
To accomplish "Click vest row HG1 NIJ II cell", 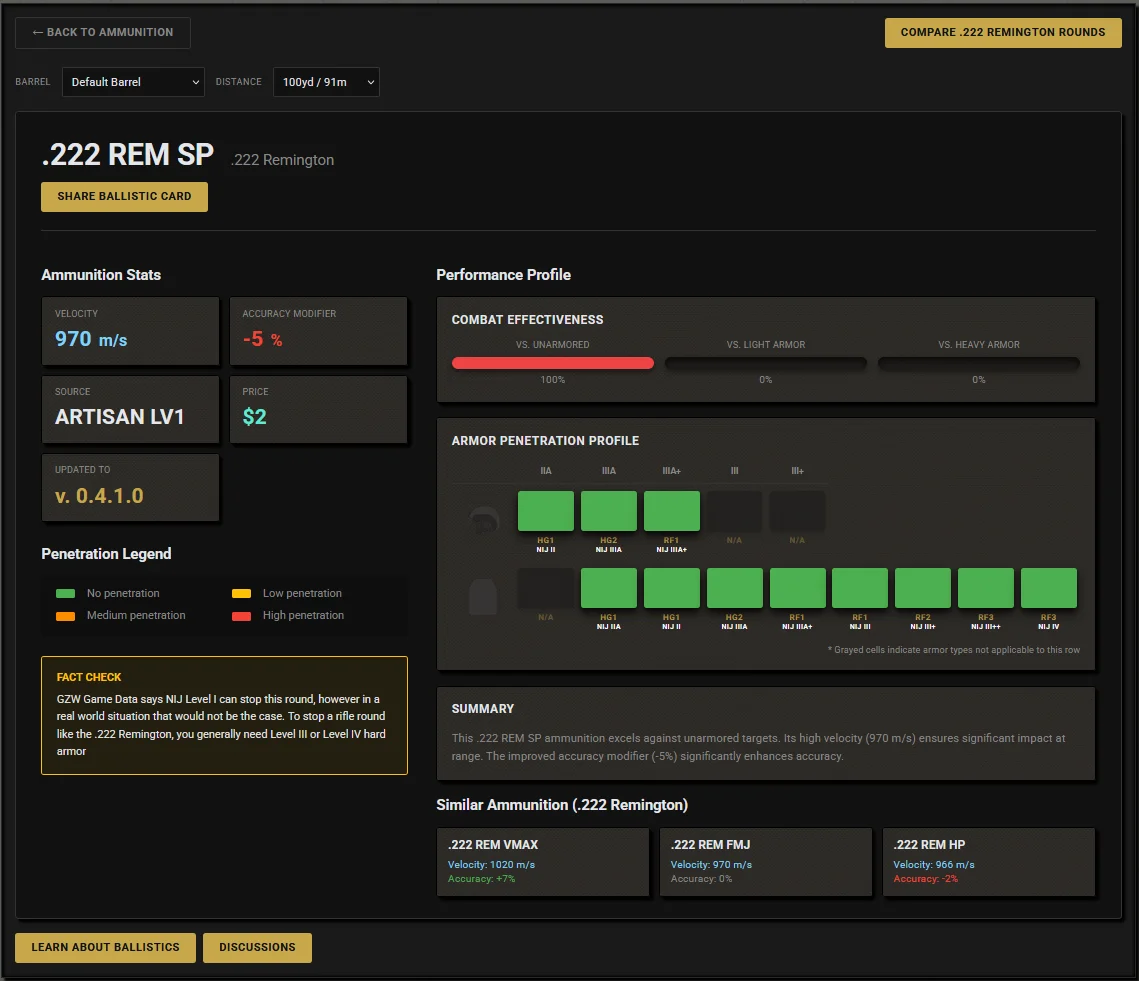I will 672,588.
